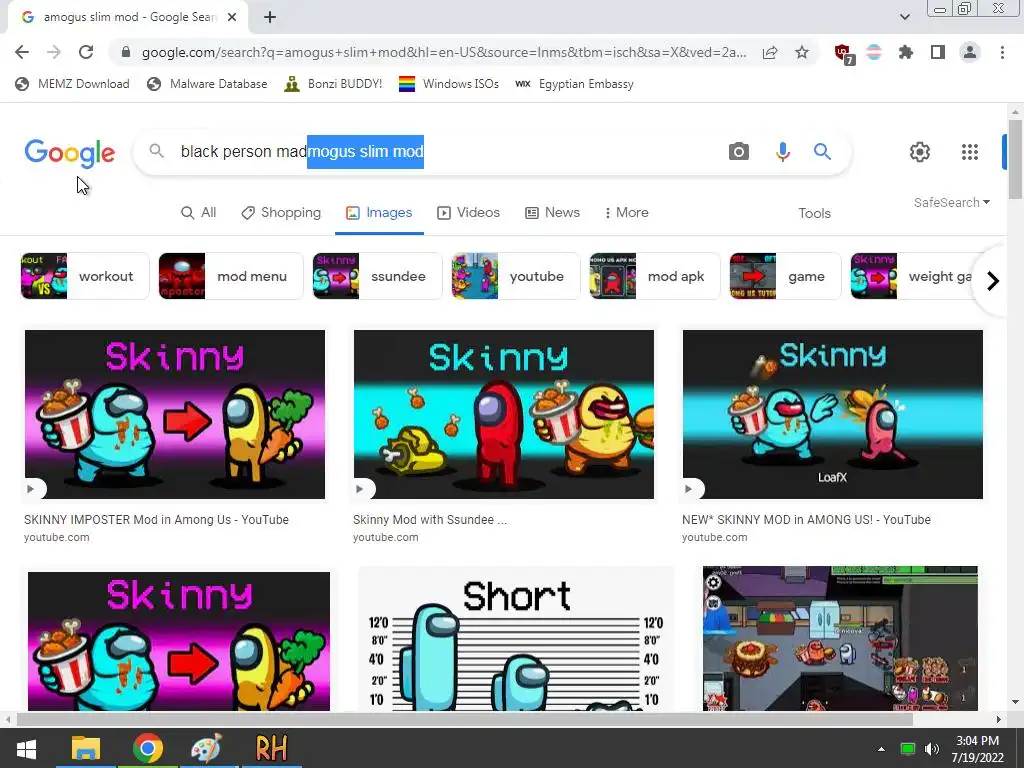Filter results with the youtube chip
Image resolution: width=1024 pixels, height=768 pixels.
point(516,276)
